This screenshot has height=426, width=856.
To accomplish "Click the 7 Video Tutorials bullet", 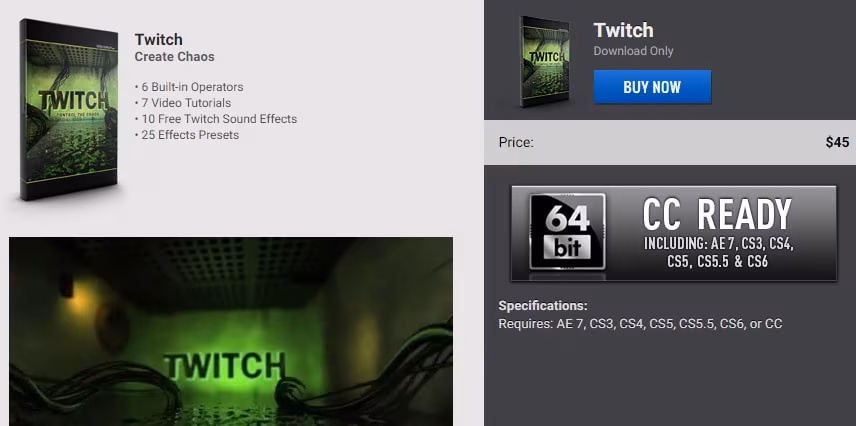I will (183, 103).
